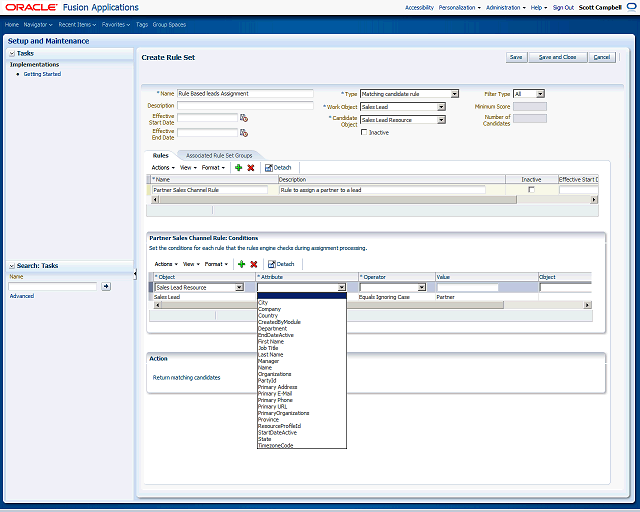Open the Getting Started link
The width and height of the screenshot is (640, 512).
pos(42,74)
